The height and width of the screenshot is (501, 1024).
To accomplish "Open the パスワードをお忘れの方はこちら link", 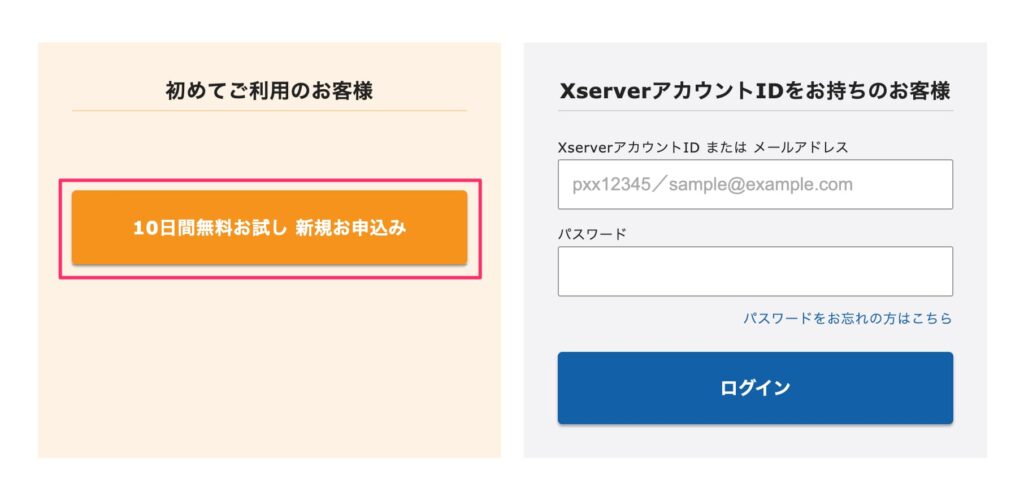I will point(848,319).
